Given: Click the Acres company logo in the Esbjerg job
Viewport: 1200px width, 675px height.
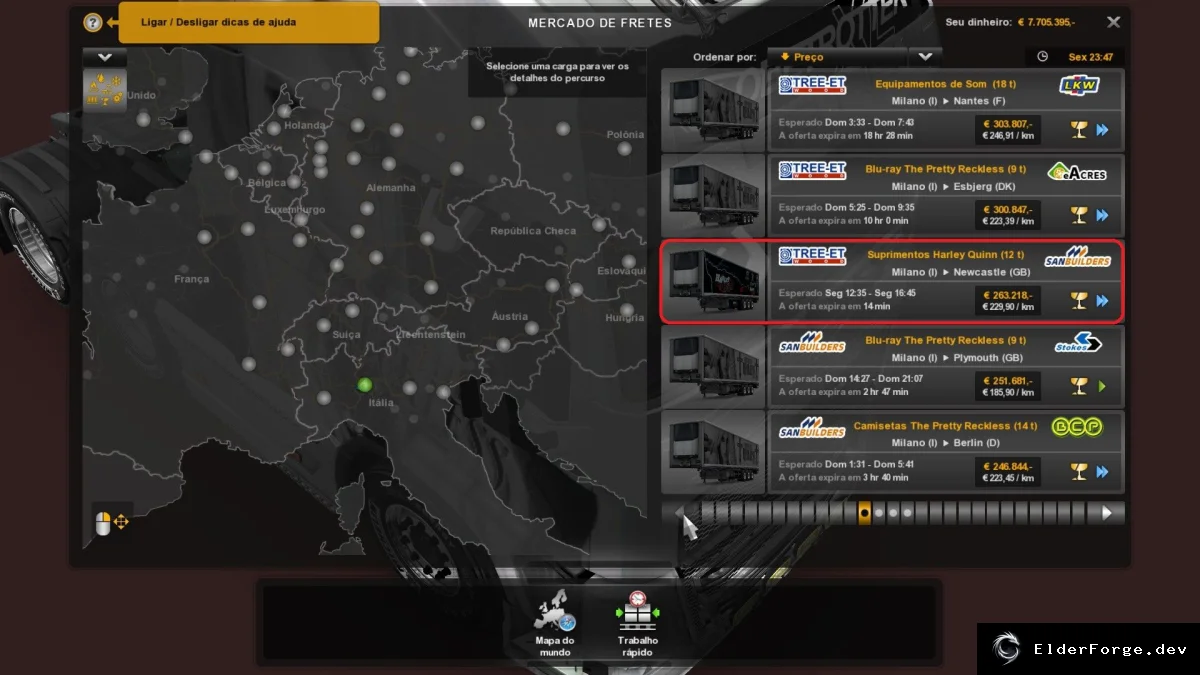Looking at the screenshot, I should coord(1077,172).
